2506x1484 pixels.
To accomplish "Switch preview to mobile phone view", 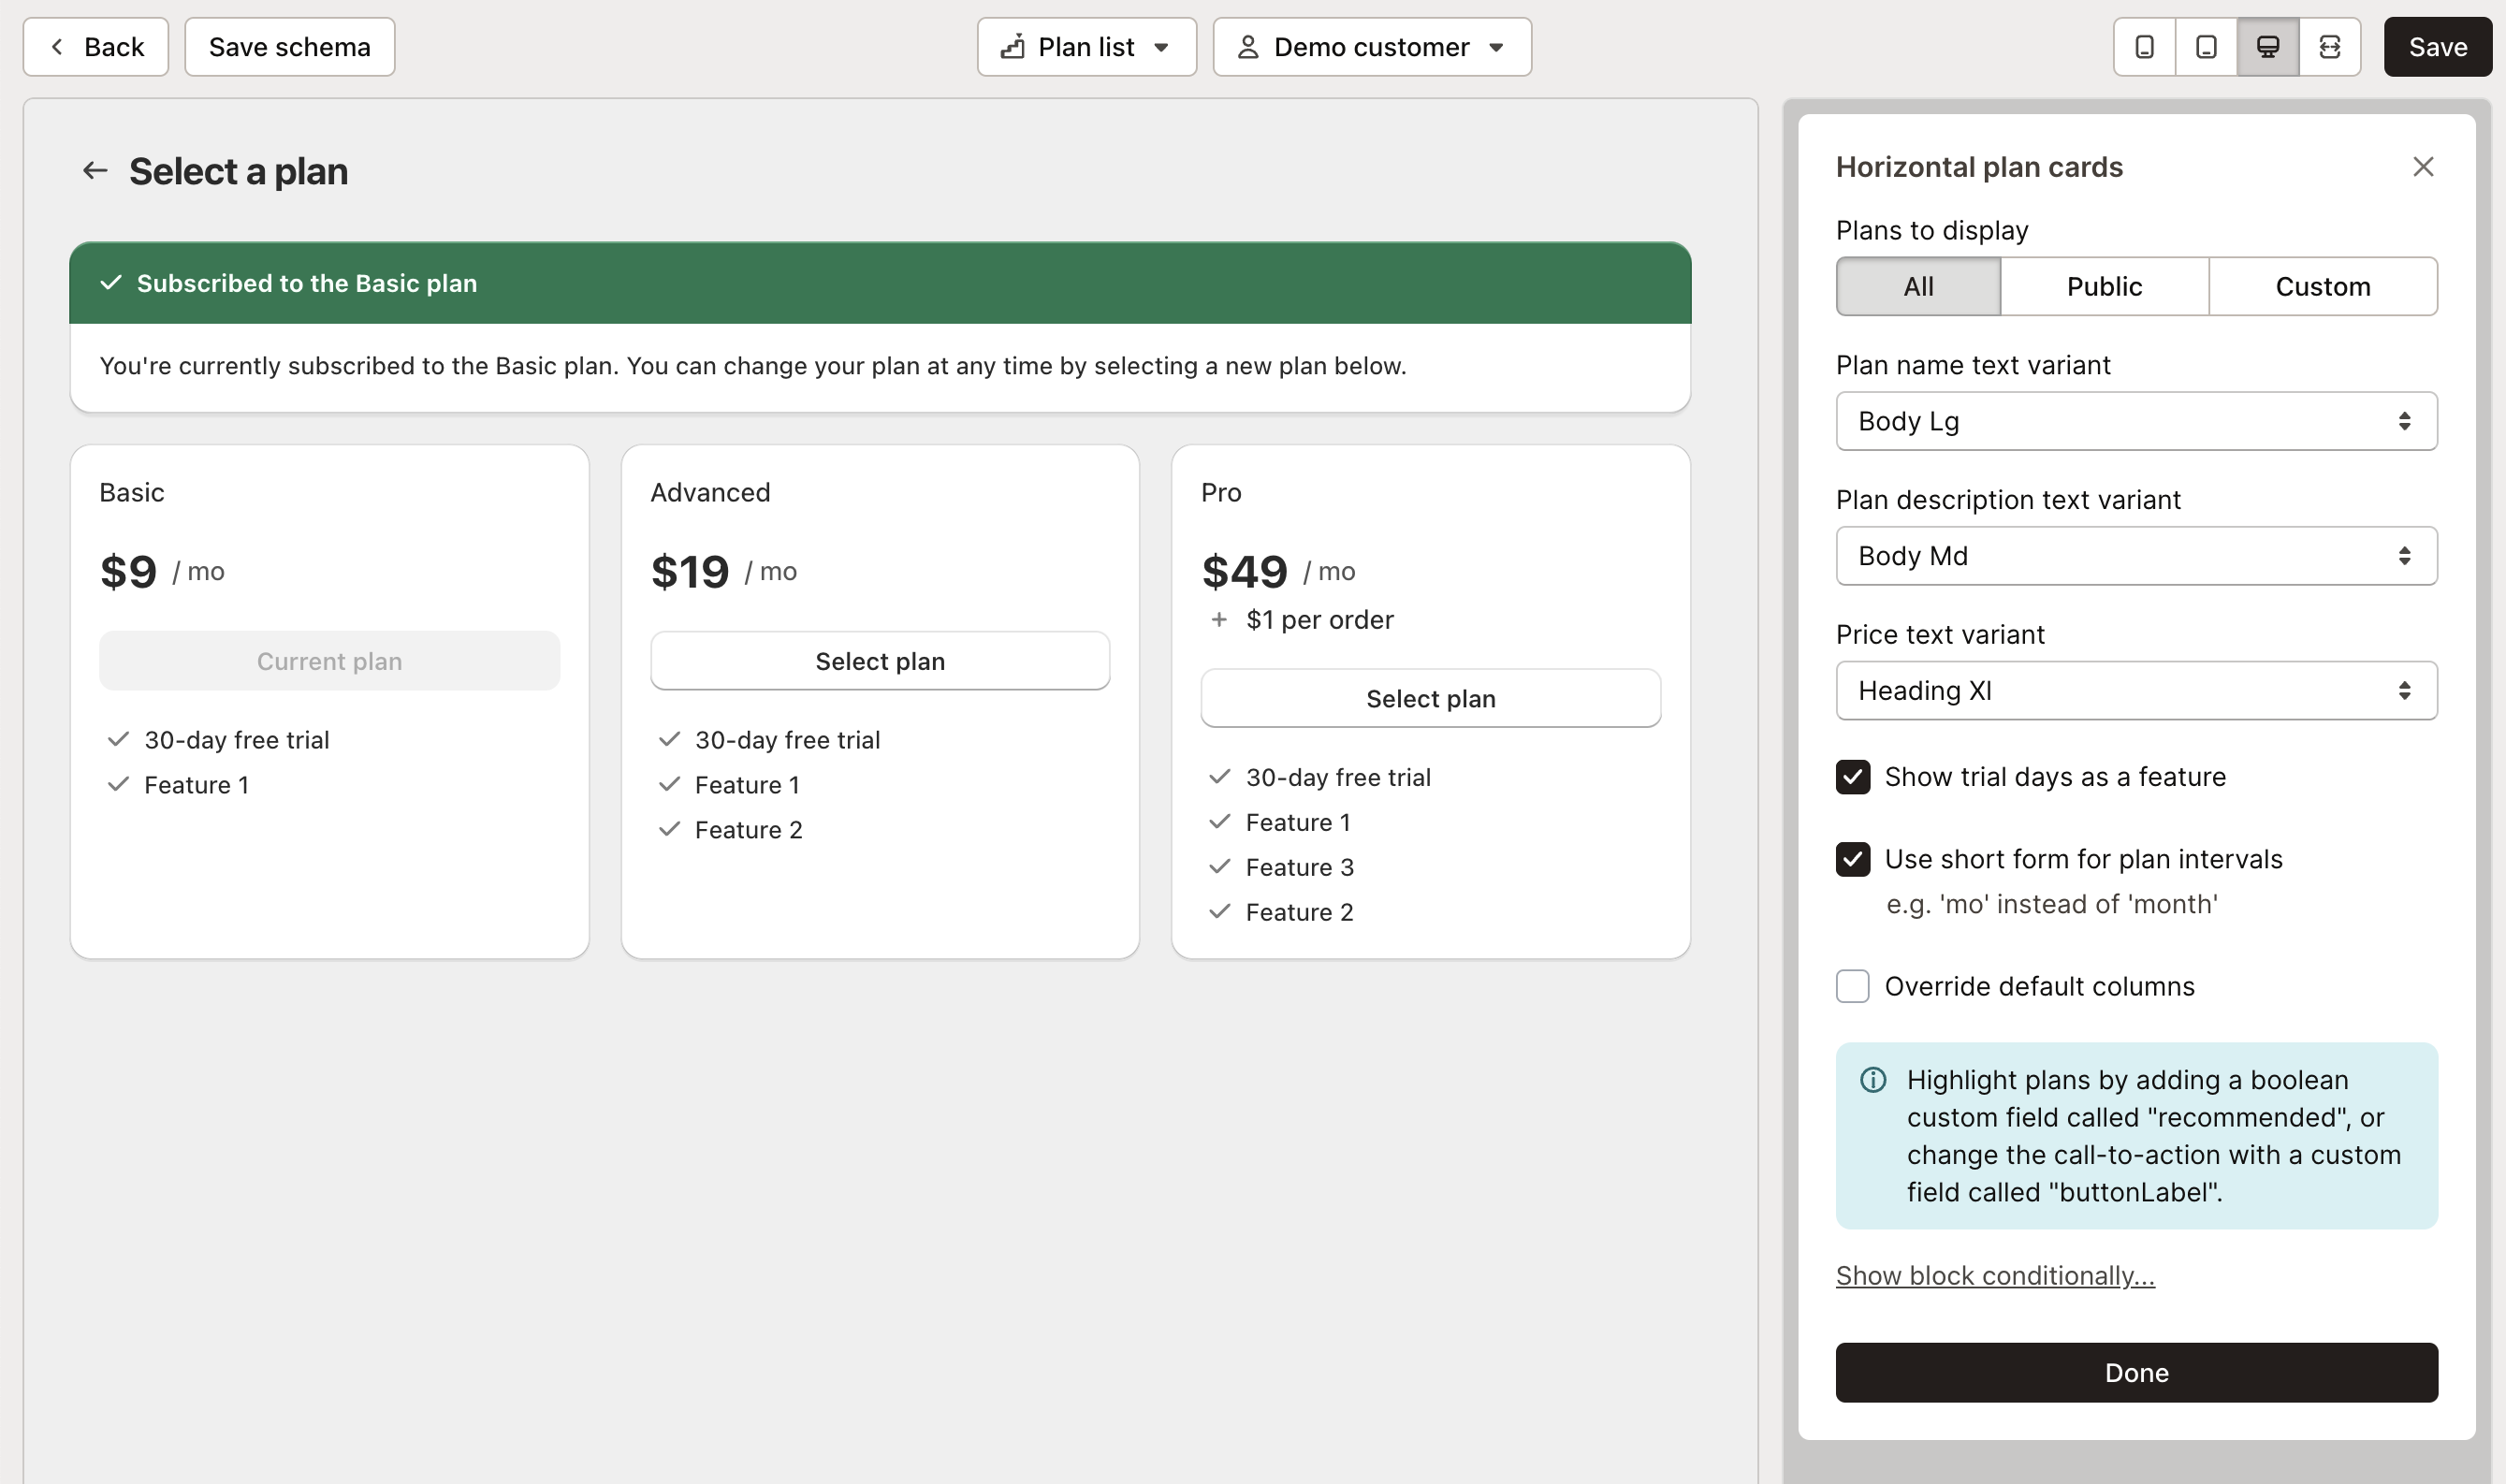I will coord(2143,46).
